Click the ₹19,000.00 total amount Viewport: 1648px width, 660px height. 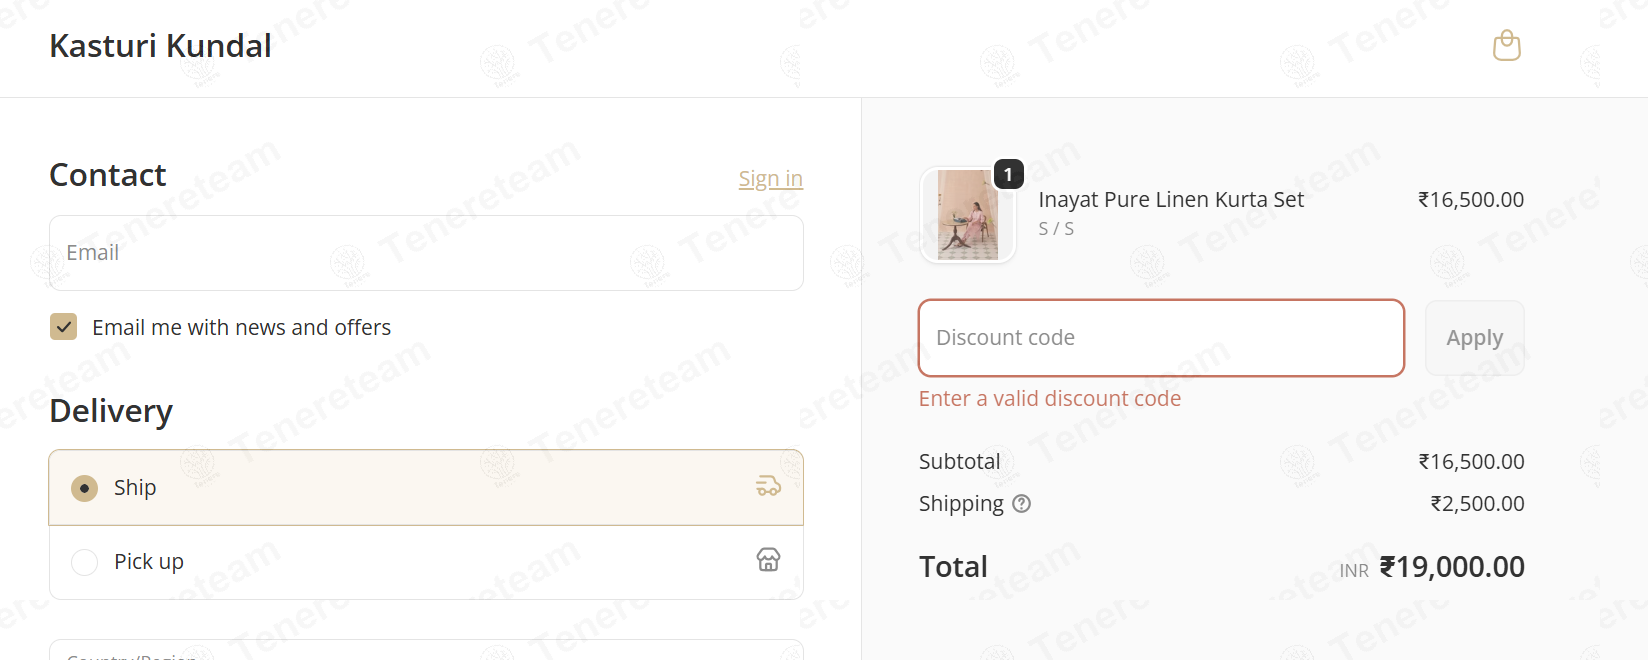[x=1452, y=567]
